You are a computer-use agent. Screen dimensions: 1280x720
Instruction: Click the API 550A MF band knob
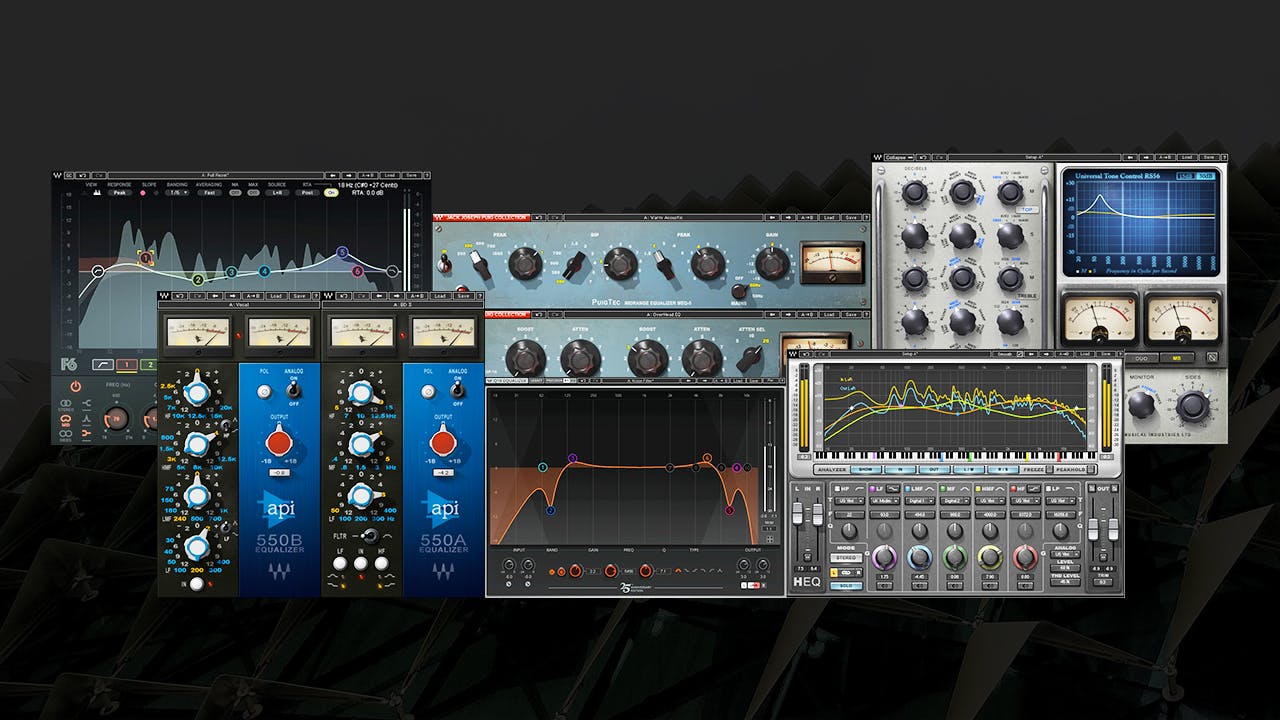click(360, 442)
